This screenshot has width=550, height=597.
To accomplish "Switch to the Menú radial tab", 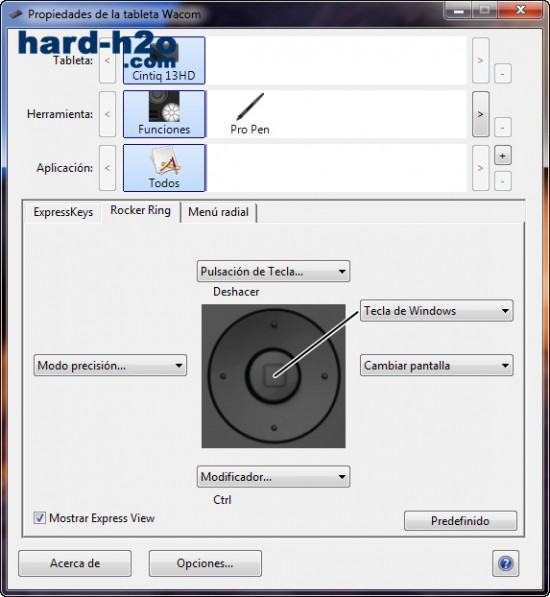I will pos(218,212).
